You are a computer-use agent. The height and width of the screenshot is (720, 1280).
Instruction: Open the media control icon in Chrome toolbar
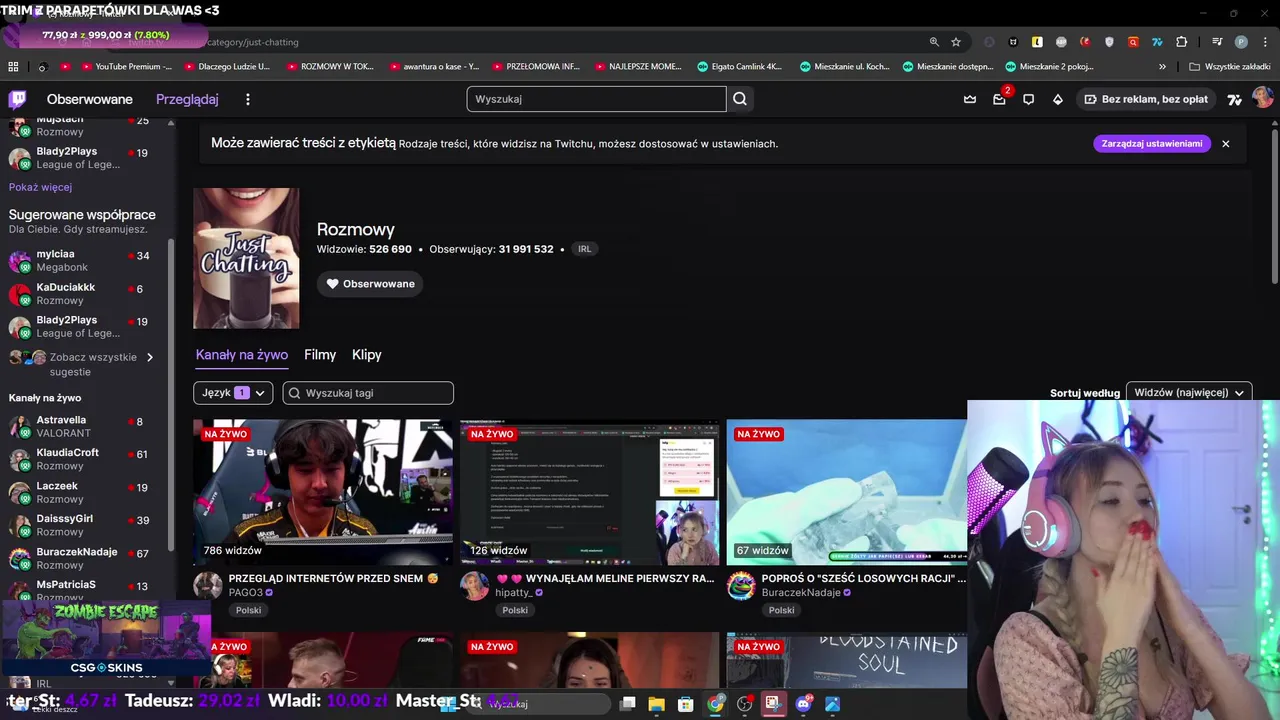click(x=1217, y=42)
